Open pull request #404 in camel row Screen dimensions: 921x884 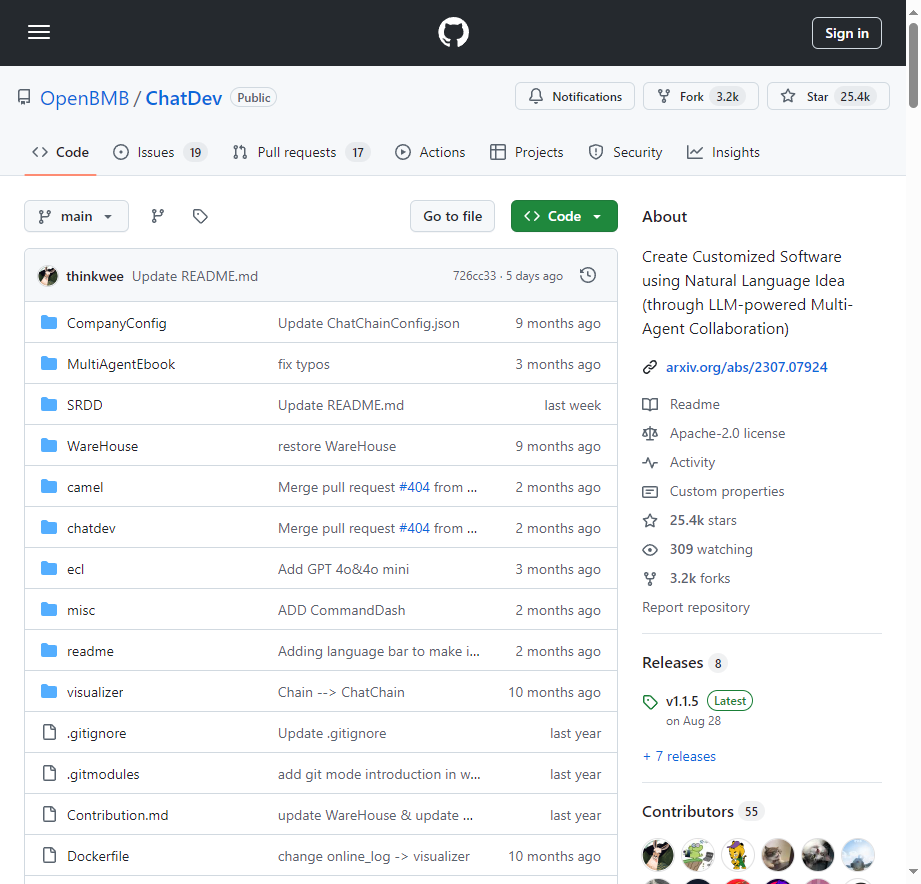tap(414, 488)
